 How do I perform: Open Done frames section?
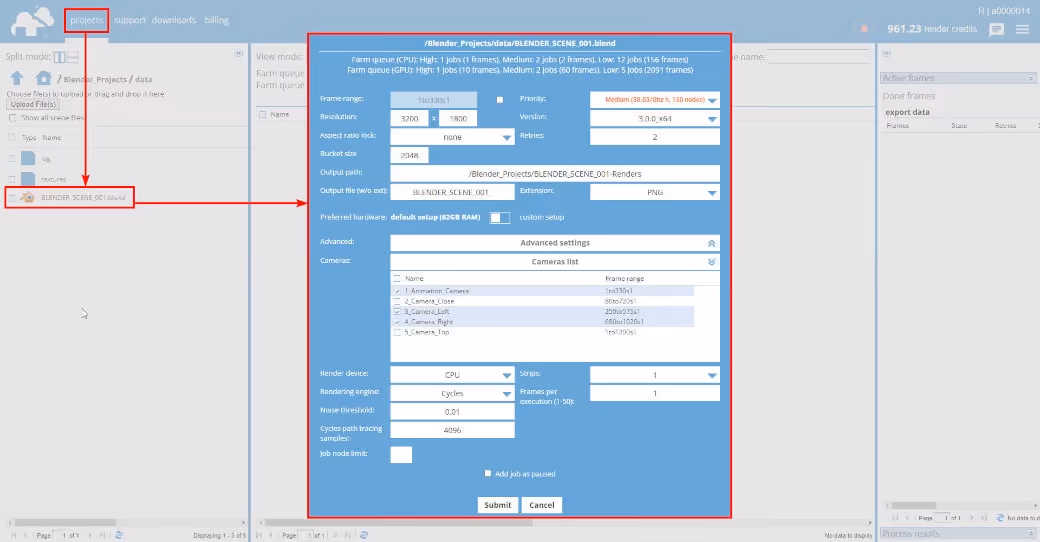click(909, 96)
